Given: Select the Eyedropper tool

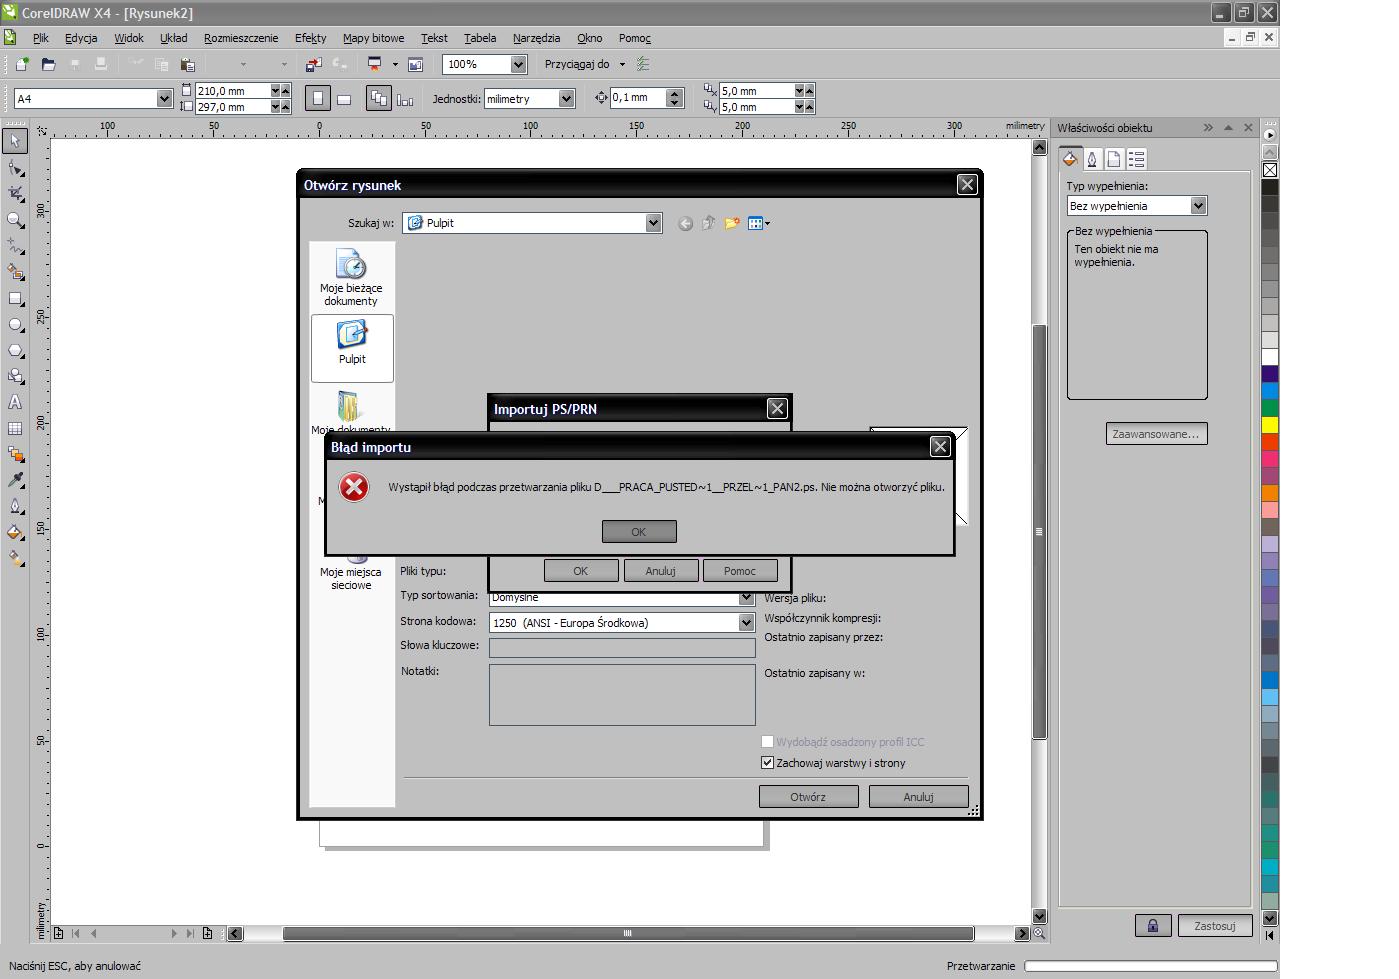Looking at the screenshot, I should (x=15, y=480).
